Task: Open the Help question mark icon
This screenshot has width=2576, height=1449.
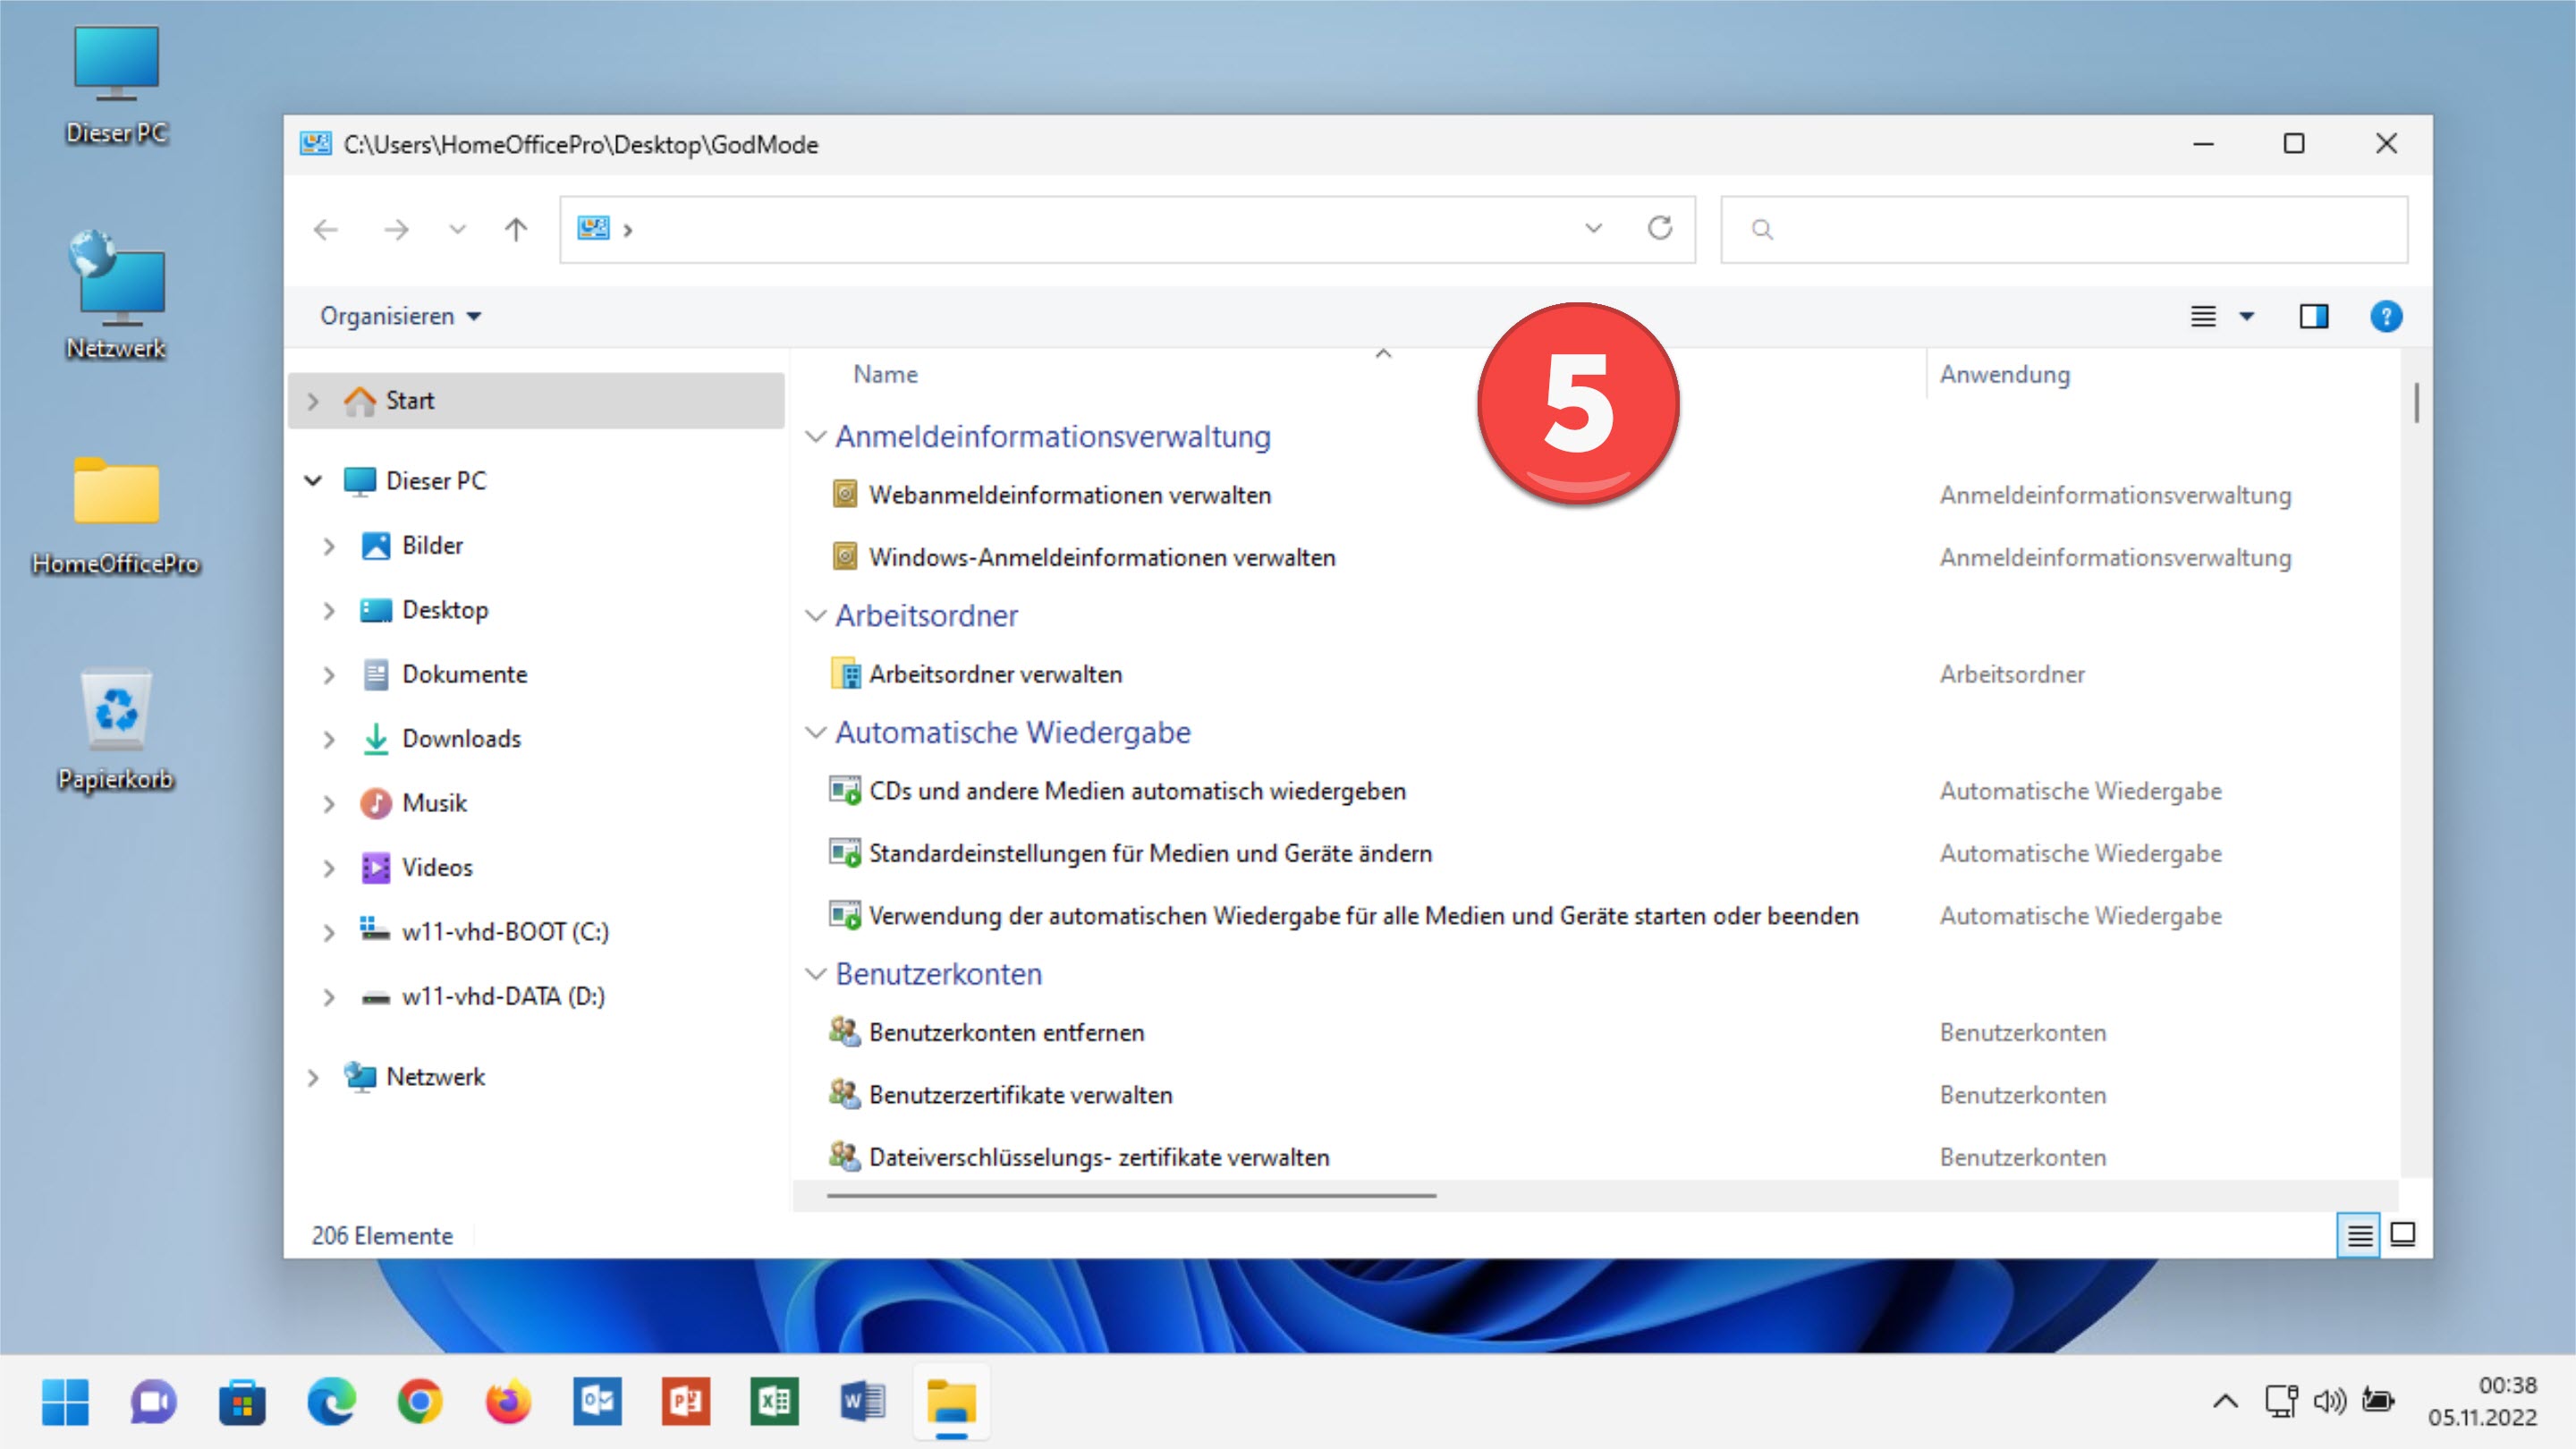Action: pyautogui.click(x=2386, y=317)
